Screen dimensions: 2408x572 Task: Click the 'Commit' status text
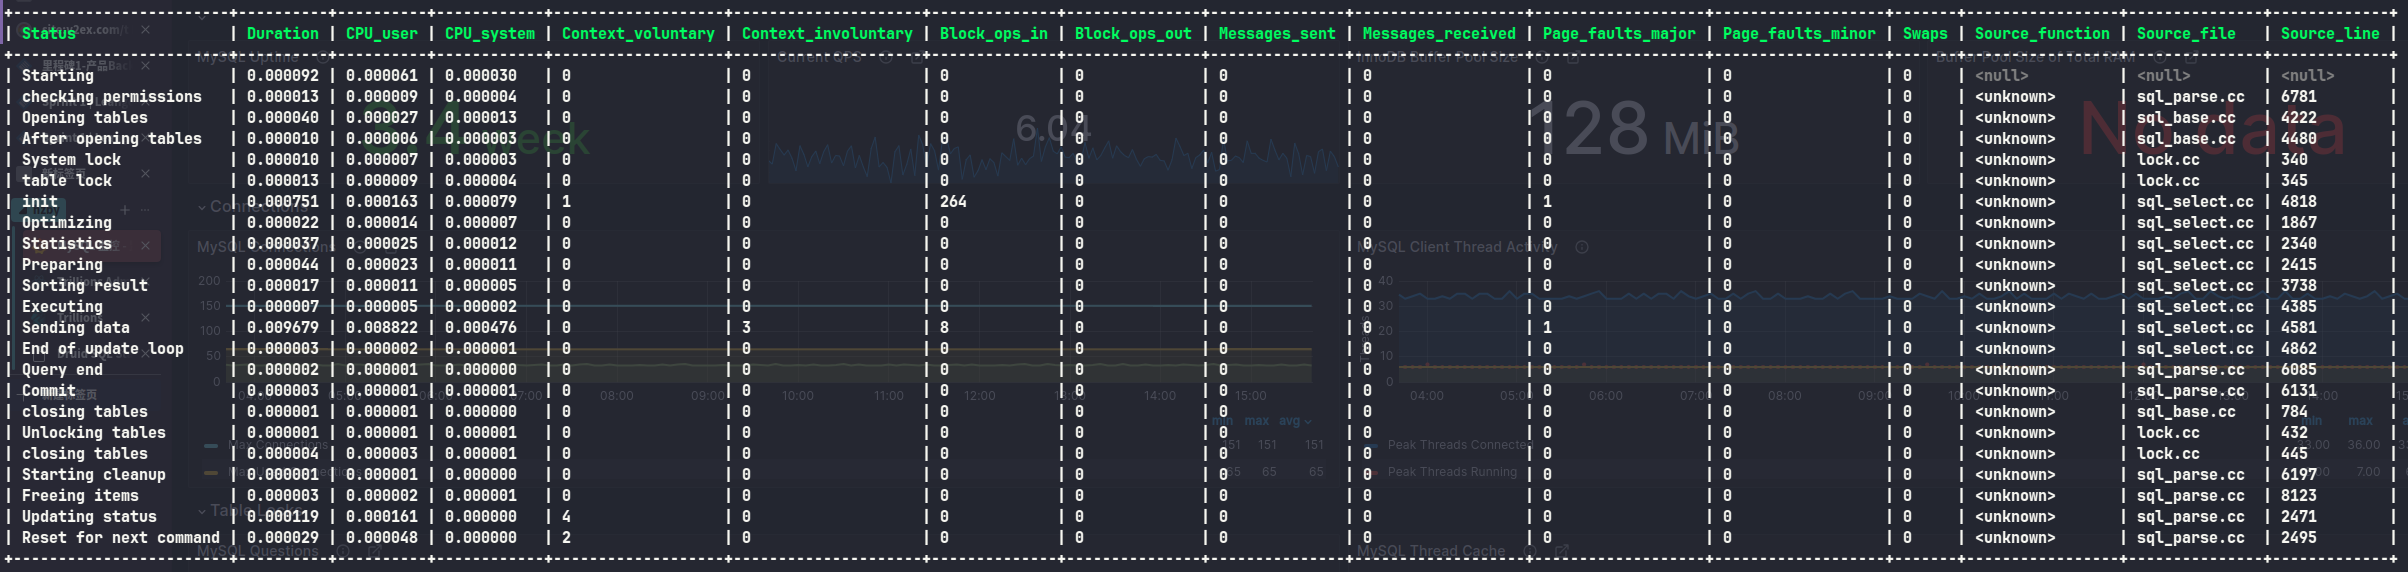click(49, 390)
